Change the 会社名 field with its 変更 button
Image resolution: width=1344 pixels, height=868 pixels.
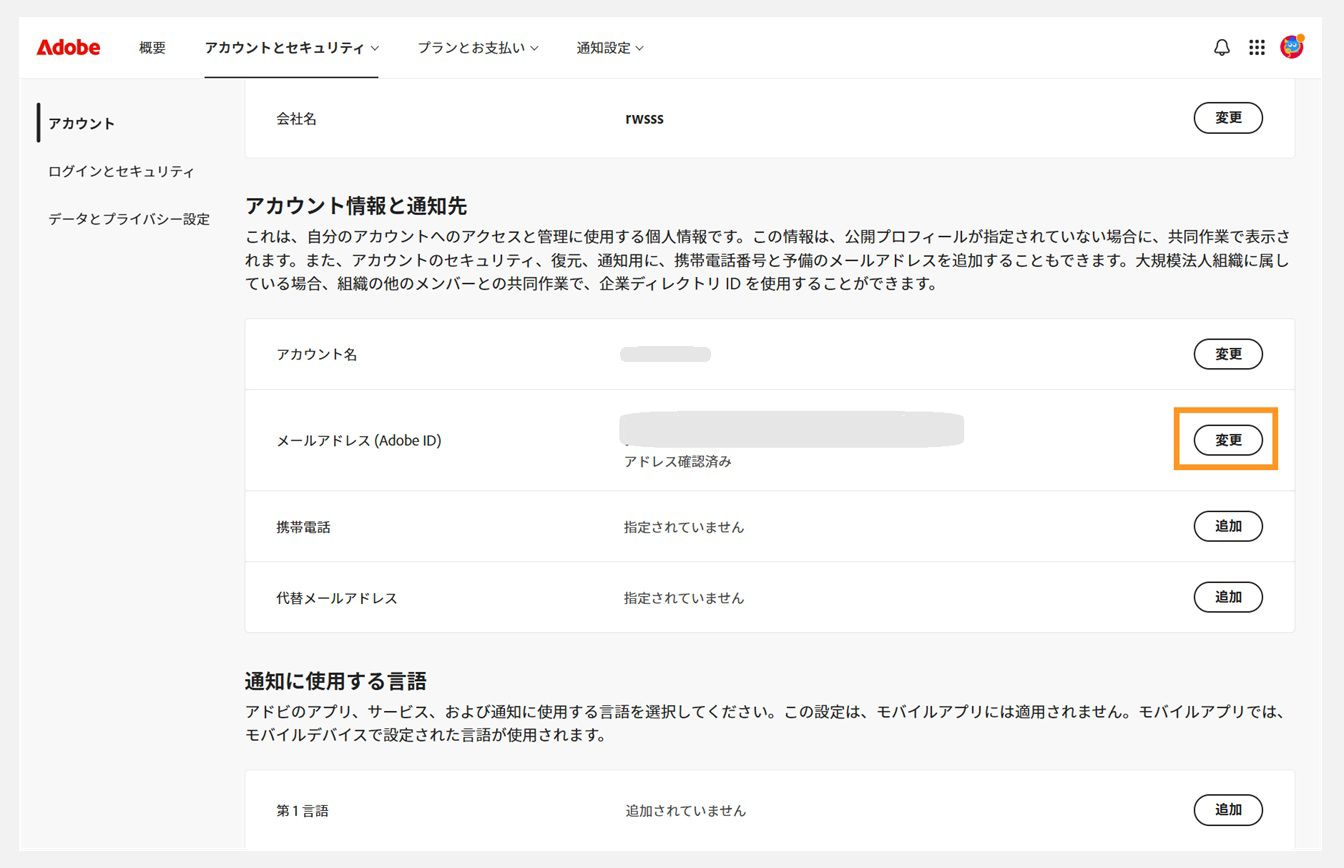click(x=1228, y=117)
